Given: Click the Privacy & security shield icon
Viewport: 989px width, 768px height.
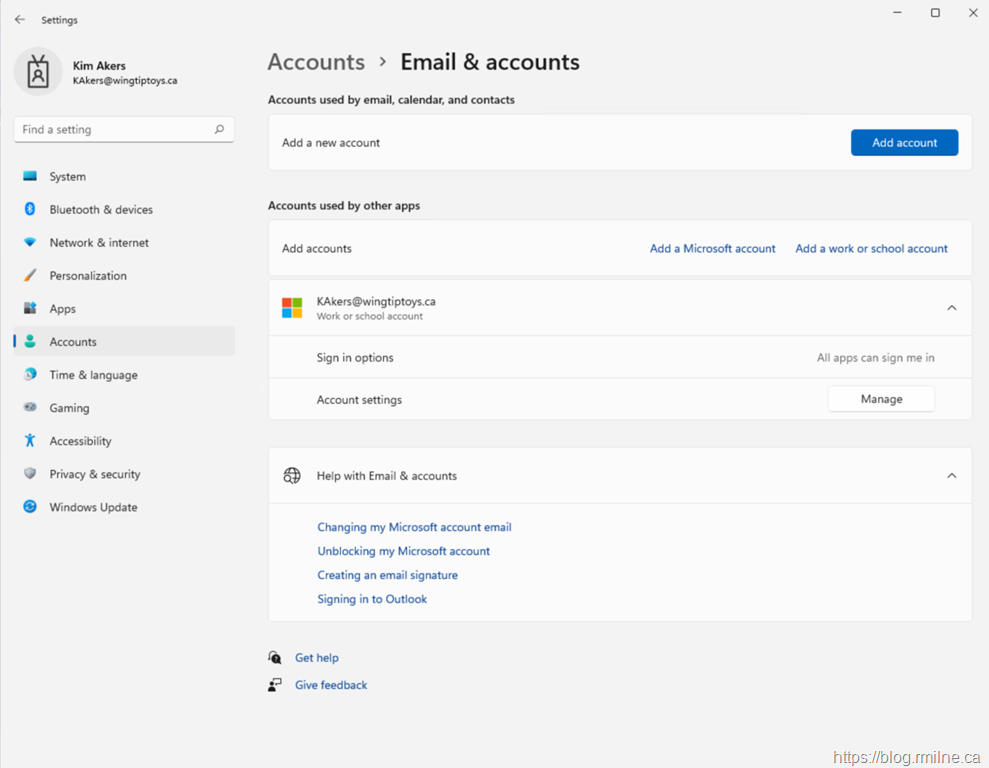Looking at the screenshot, I should coord(30,474).
